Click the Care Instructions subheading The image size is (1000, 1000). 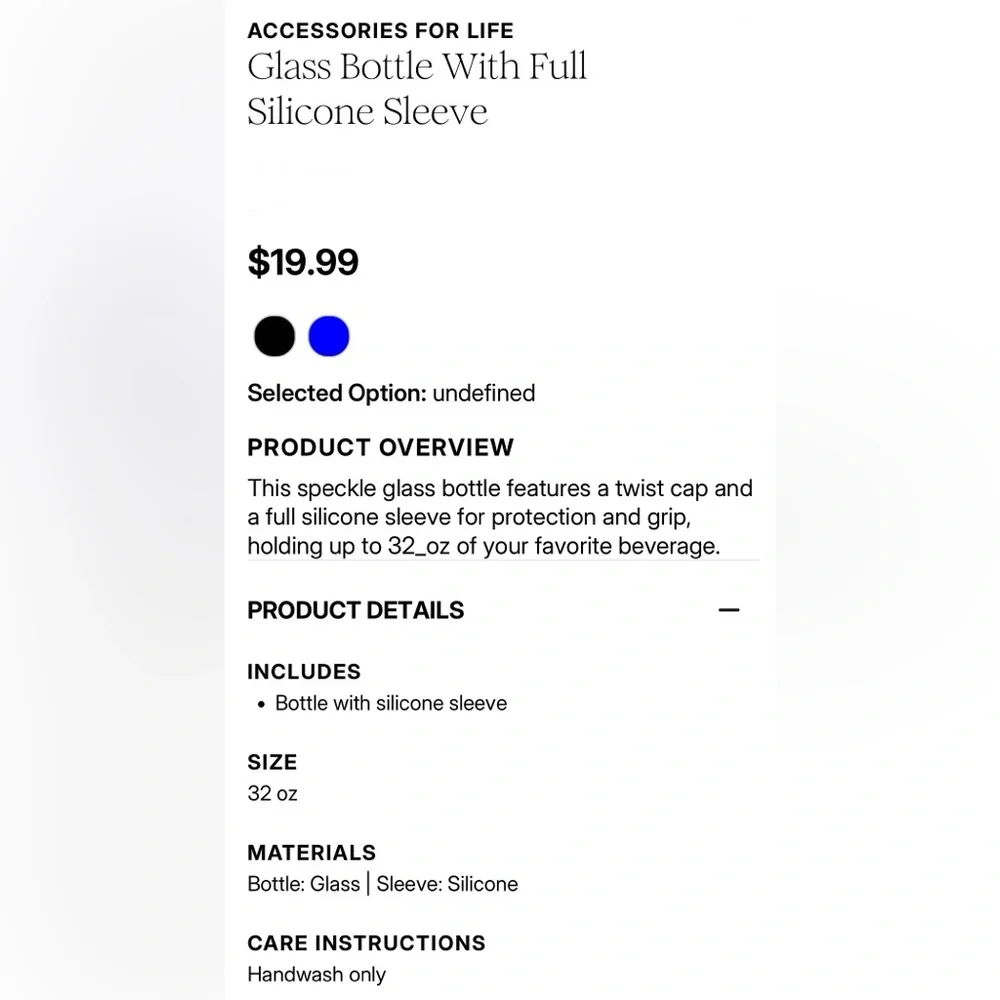tap(366, 943)
